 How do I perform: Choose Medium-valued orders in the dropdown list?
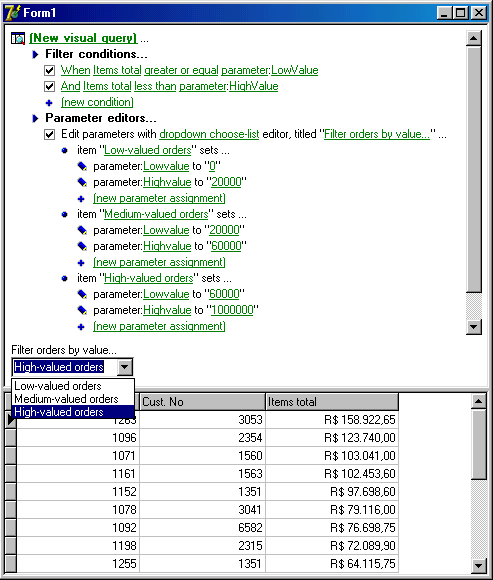click(x=73, y=399)
